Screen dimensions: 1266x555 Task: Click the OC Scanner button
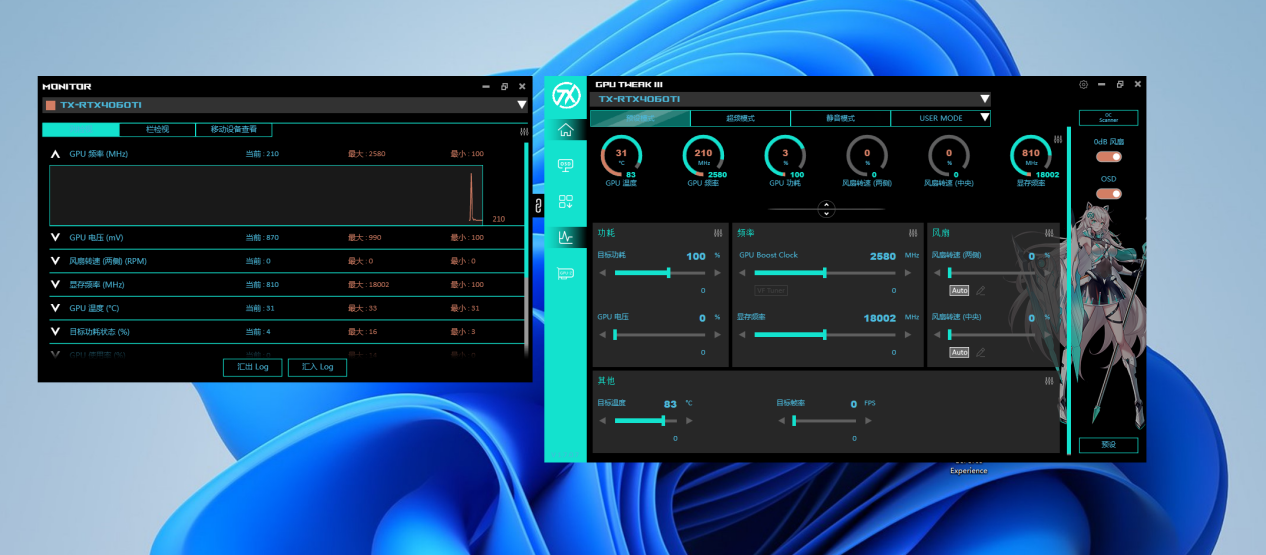pos(1108,118)
